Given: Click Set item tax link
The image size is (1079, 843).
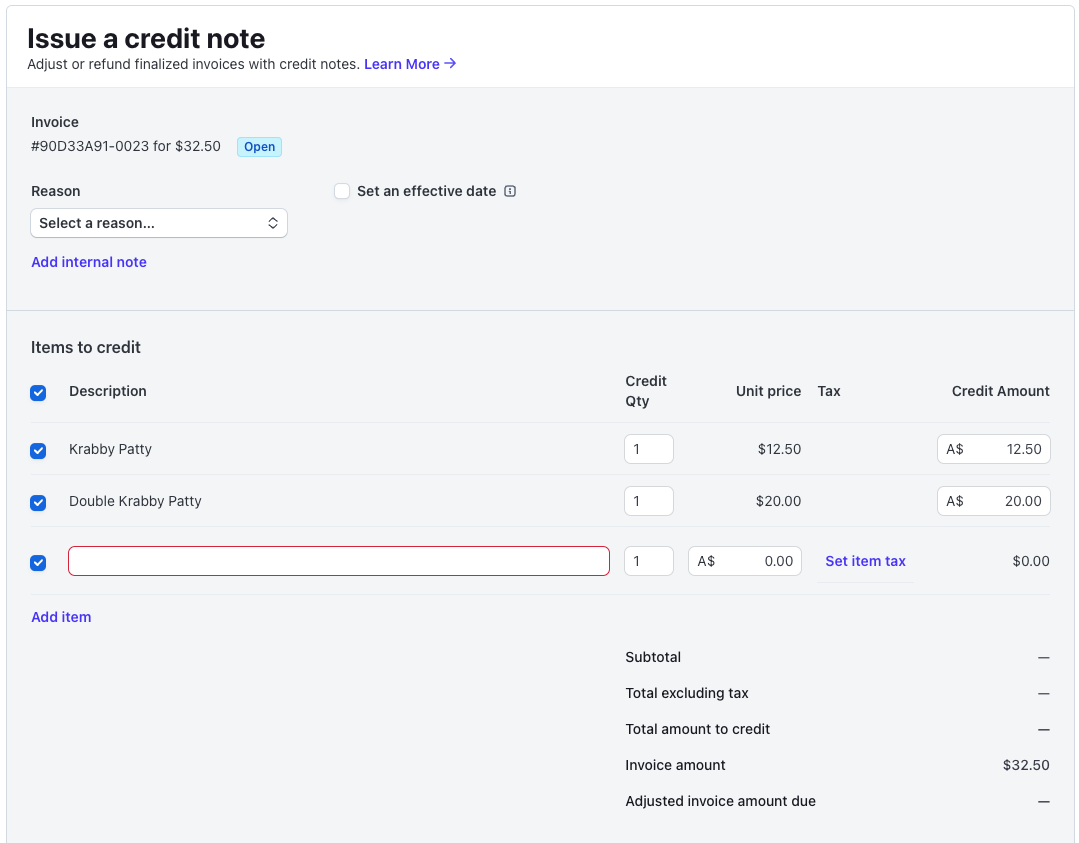Looking at the screenshot, I should click(865, 561).
